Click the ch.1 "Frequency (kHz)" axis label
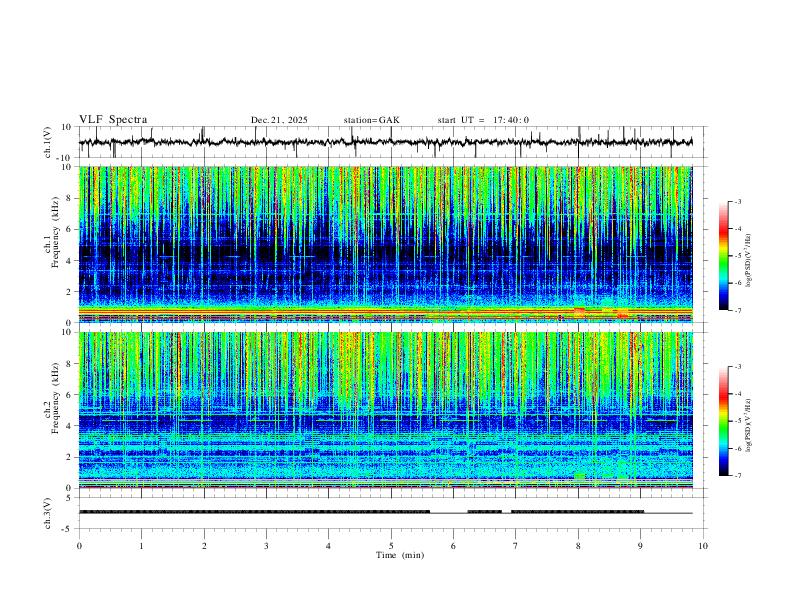This screenshot has width=792, height=612. (x=56, y=232)
